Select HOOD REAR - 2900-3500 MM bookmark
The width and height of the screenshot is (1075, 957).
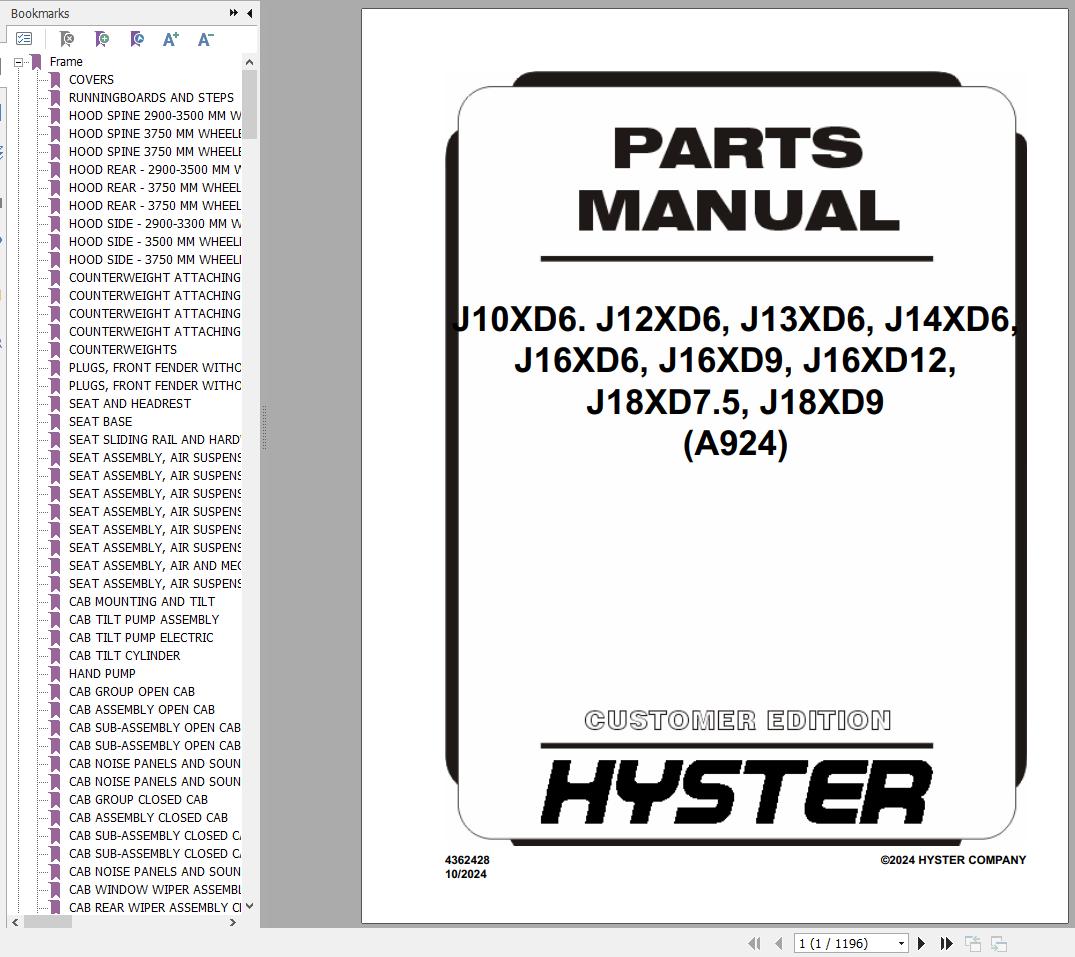click(155, 169)
